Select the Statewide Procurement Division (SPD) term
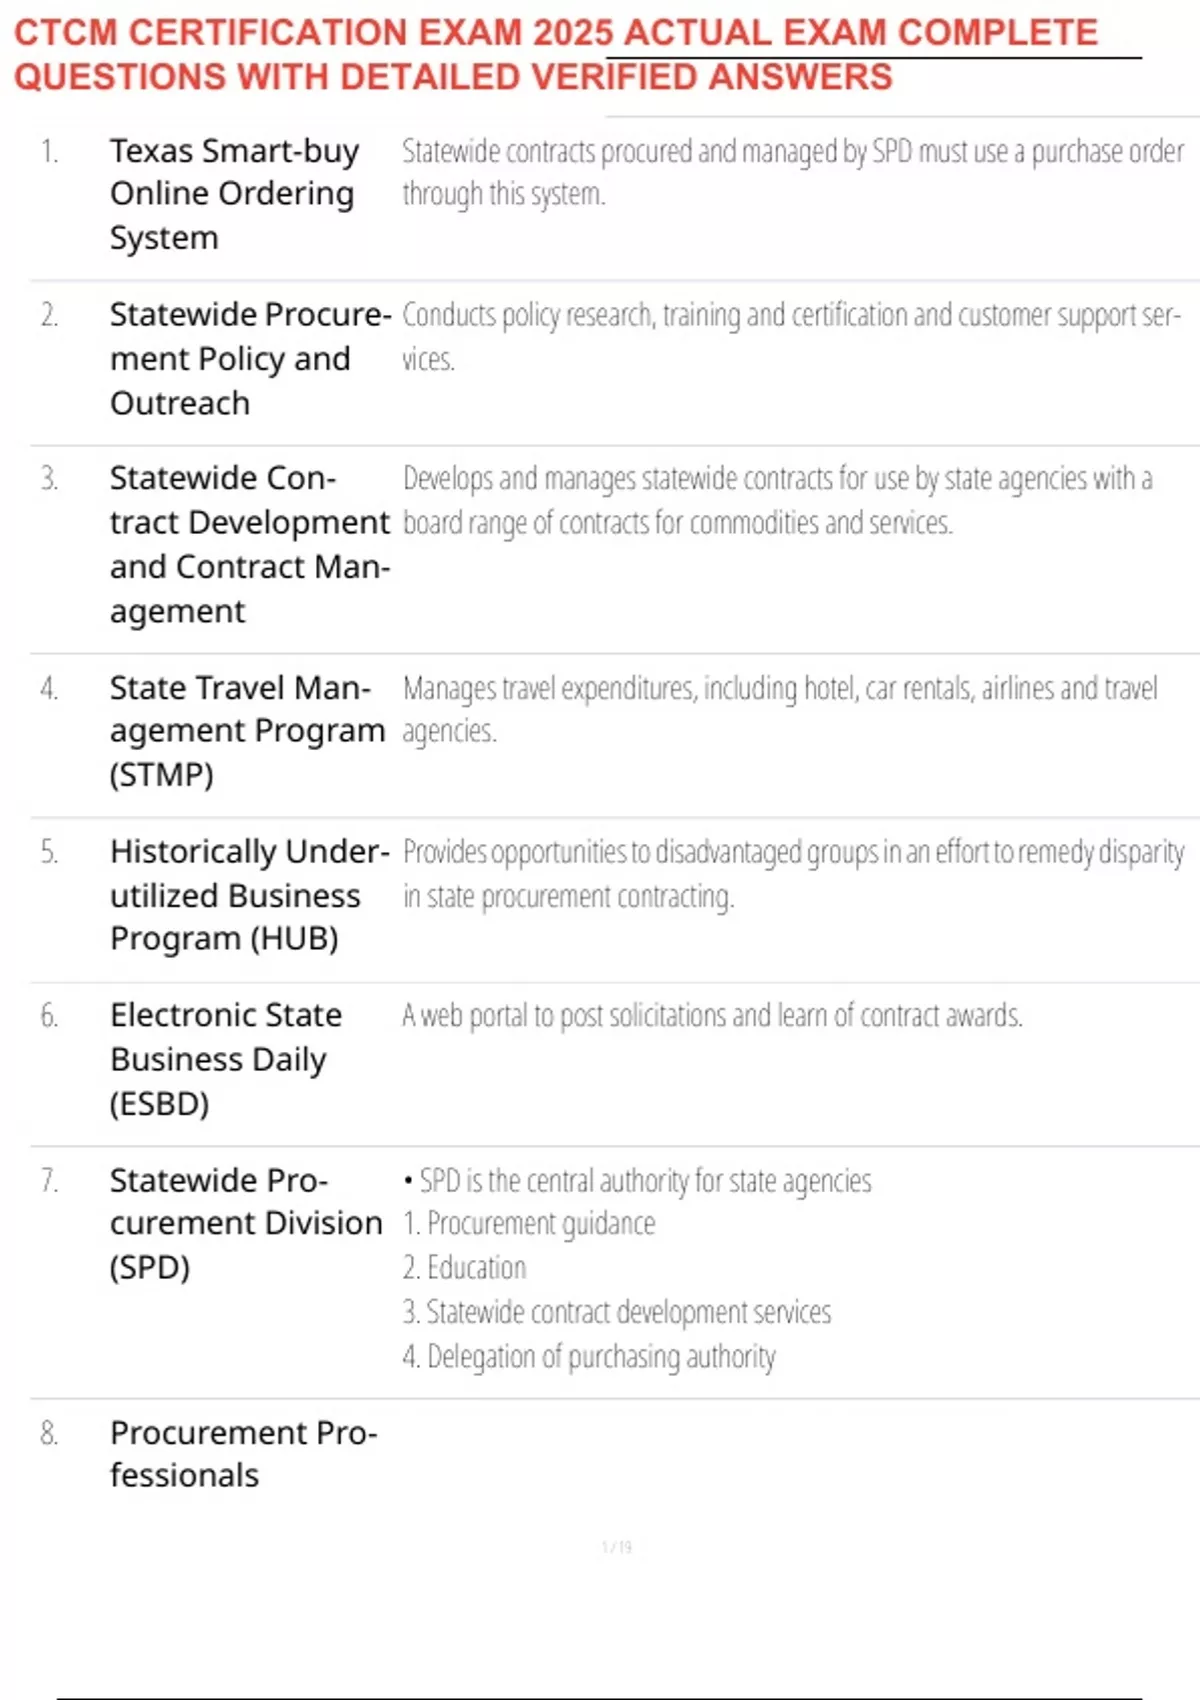Viewport: 1200px width, 1700px height. point(245,1223)
